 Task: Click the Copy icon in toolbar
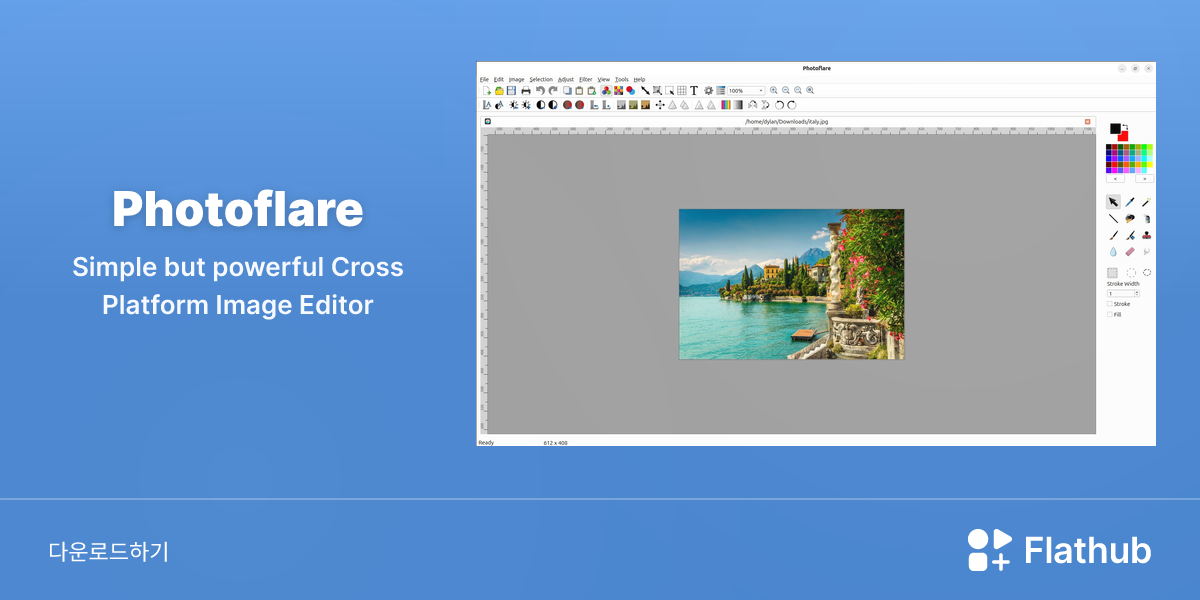tap(567, 90)
